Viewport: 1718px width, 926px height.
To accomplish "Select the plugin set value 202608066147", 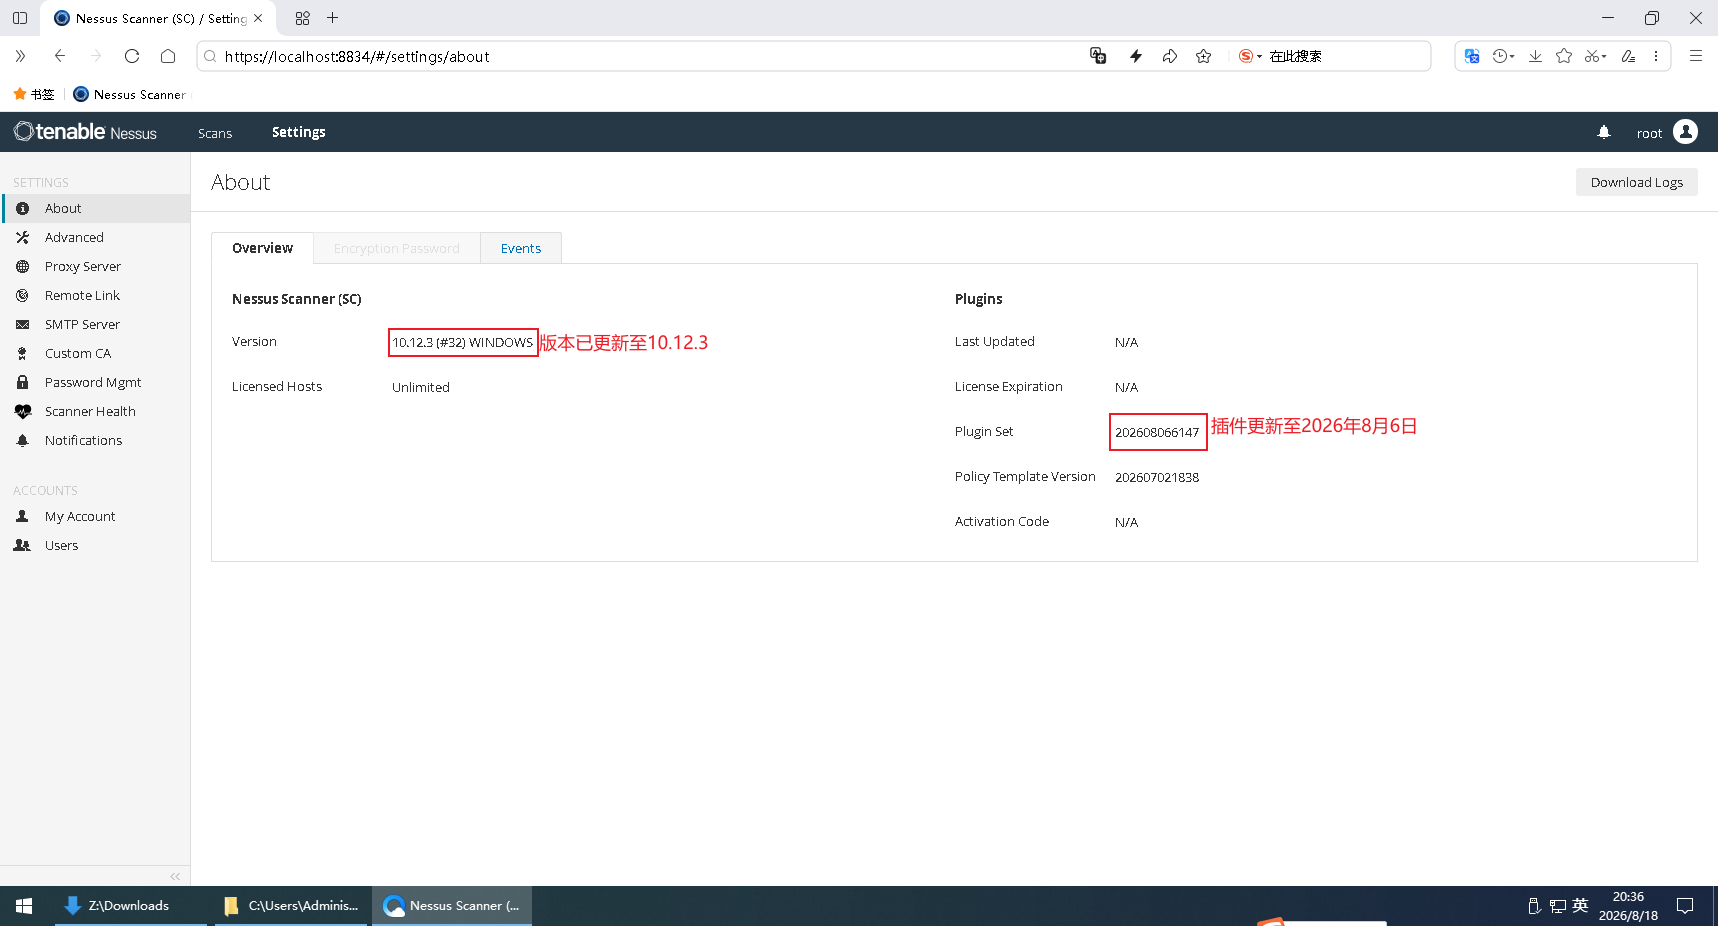I will [1157, 432].
